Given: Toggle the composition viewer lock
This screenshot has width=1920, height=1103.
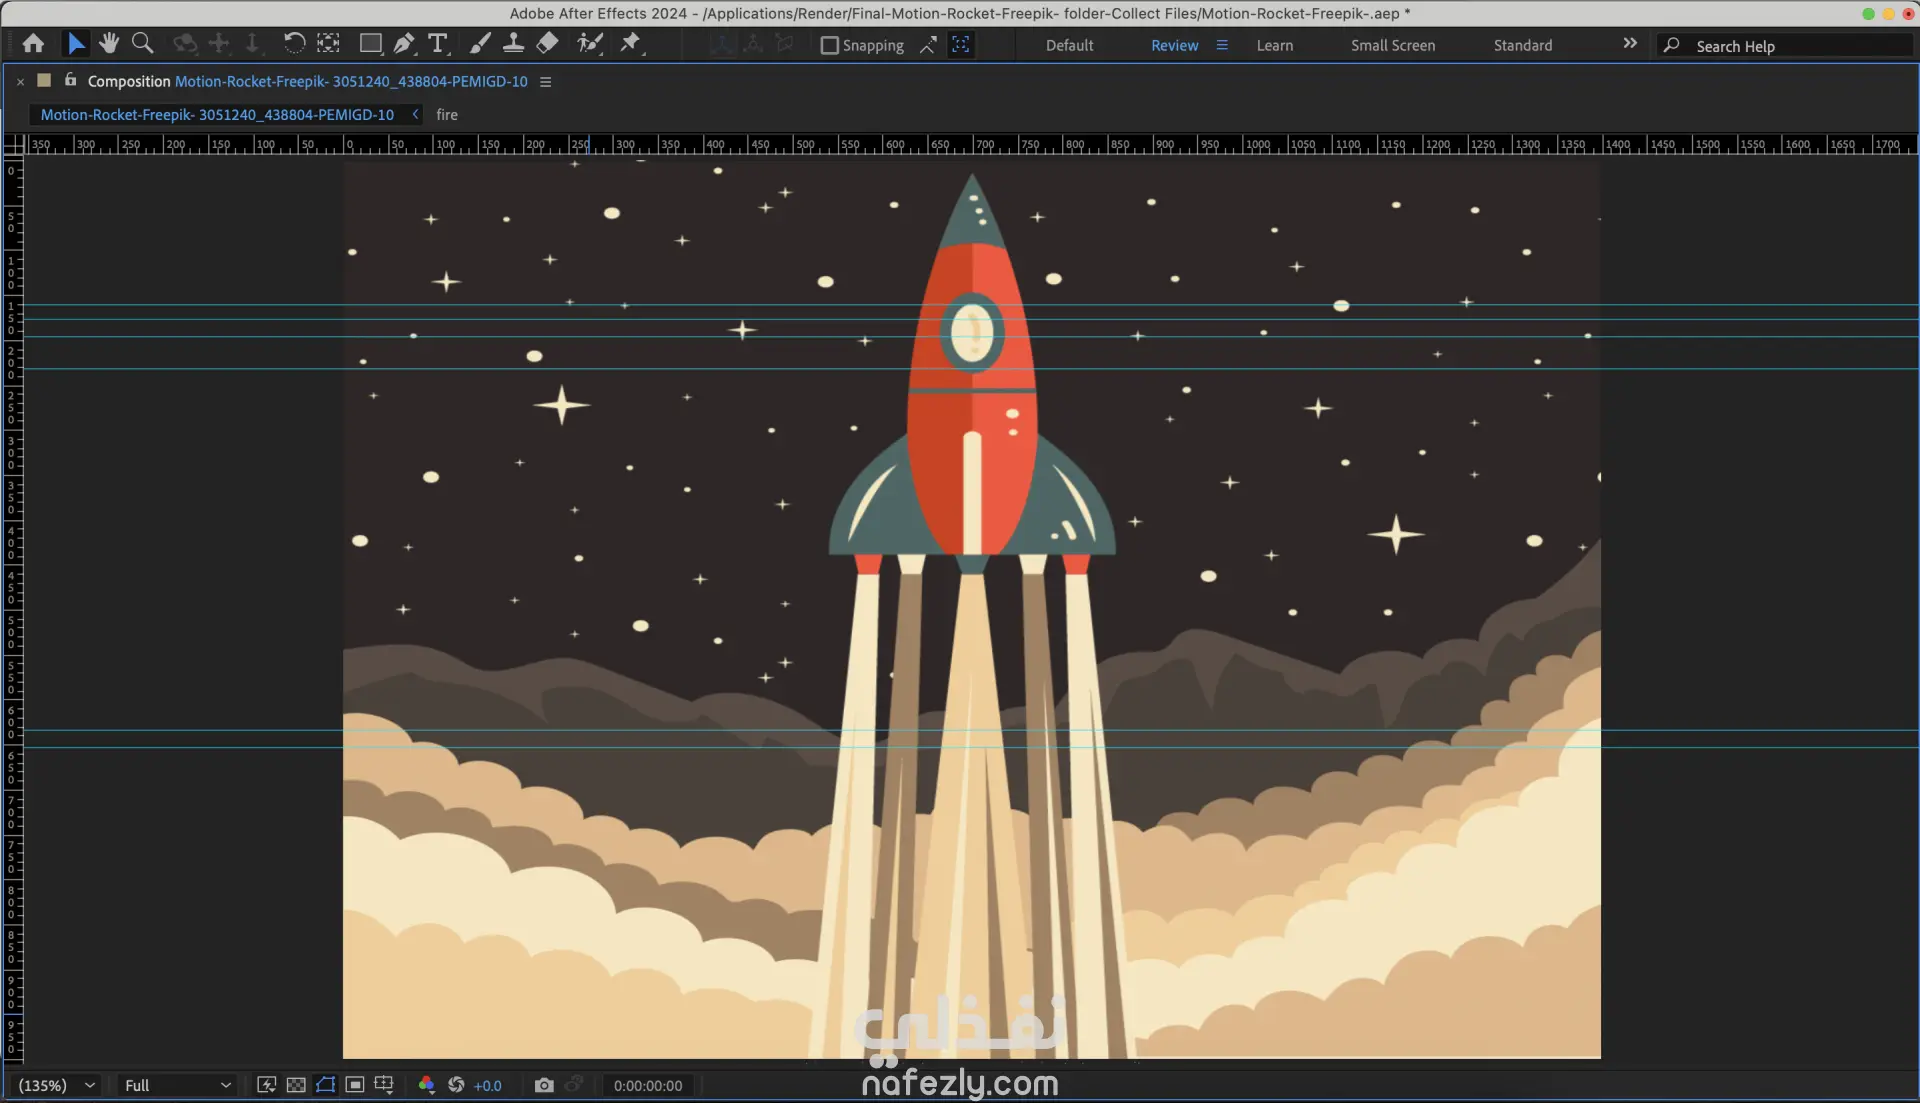Looking at the screenshot, I should click(x=70, y=80).
